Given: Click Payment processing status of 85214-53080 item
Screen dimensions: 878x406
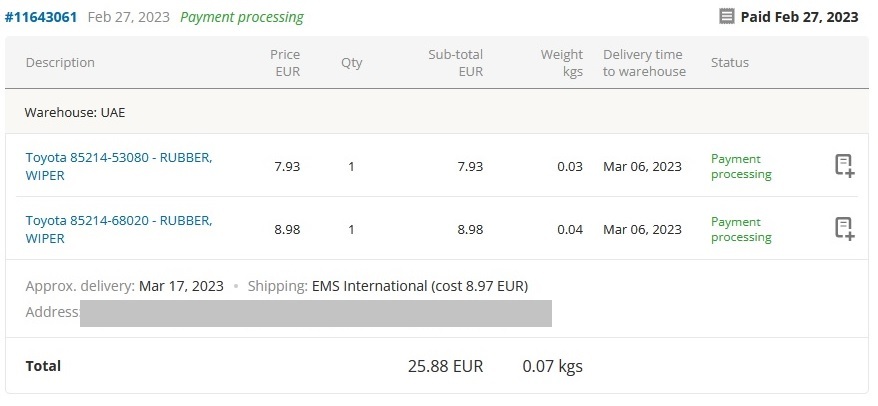Looking at the screenshot, I should 741,166.
